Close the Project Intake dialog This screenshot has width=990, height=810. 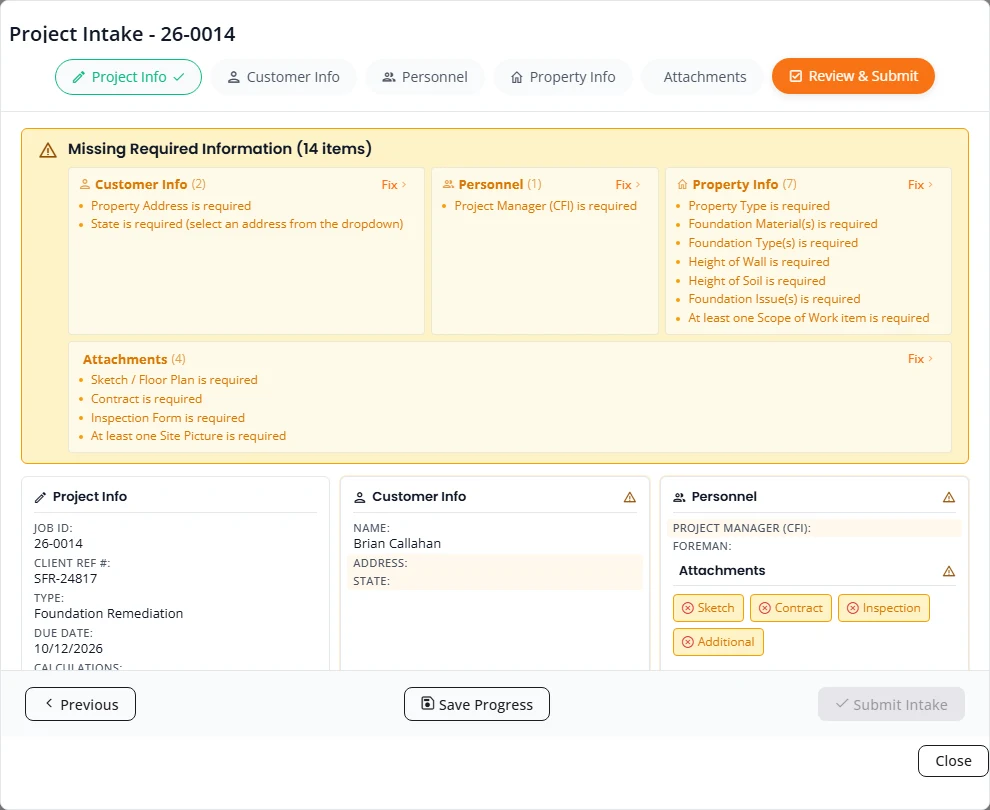pos(953,761)
